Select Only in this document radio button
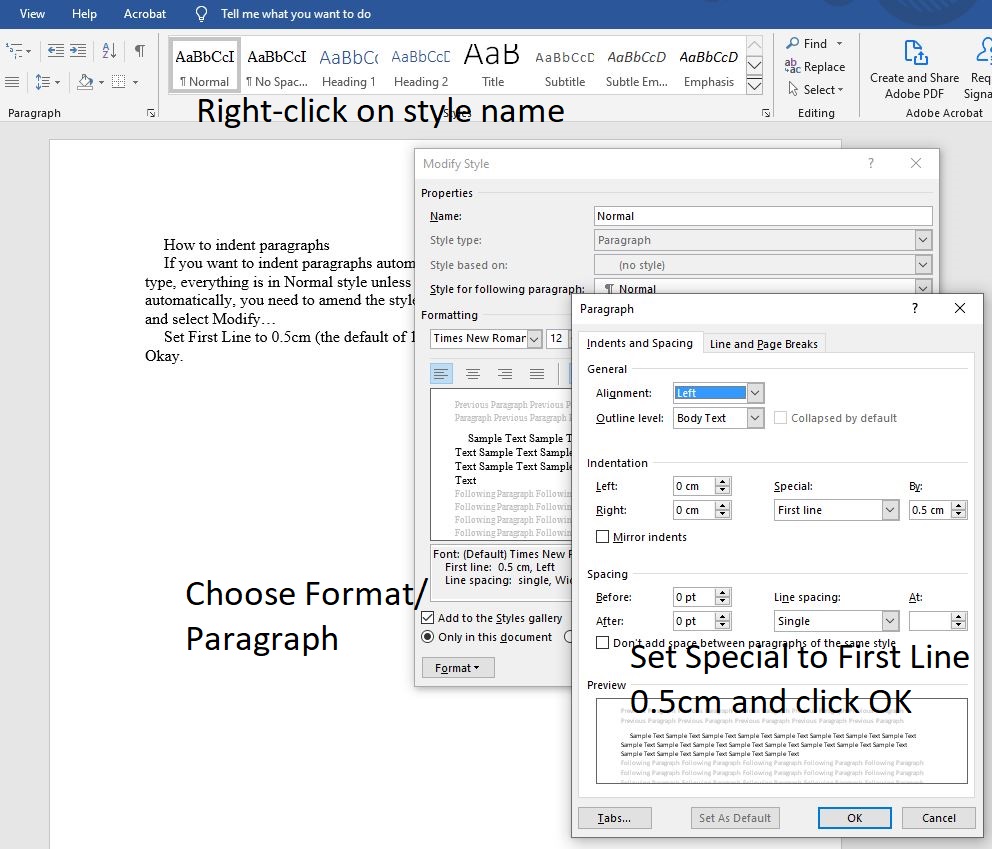Image resolution: width=992 pixels, height=849 pixels. click(x=428, y=636)
